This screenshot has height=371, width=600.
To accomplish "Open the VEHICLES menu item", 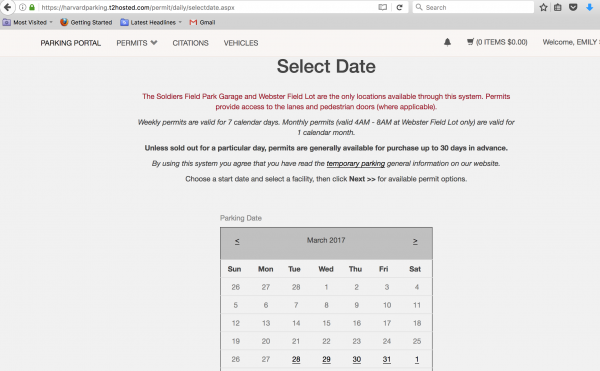I will (x=241, y=43).
